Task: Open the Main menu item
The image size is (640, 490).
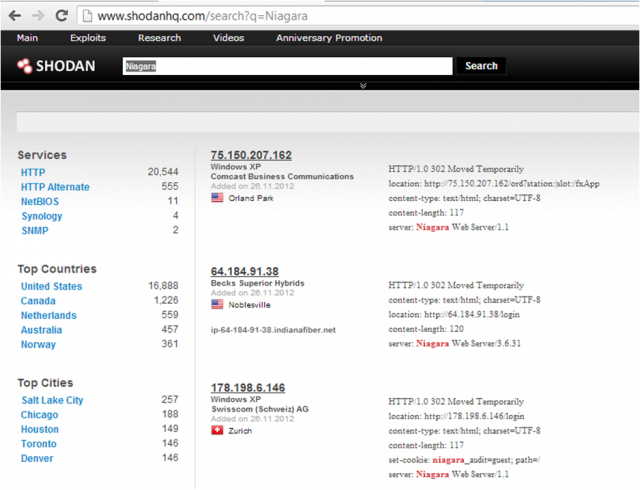Action: point(27,38)
